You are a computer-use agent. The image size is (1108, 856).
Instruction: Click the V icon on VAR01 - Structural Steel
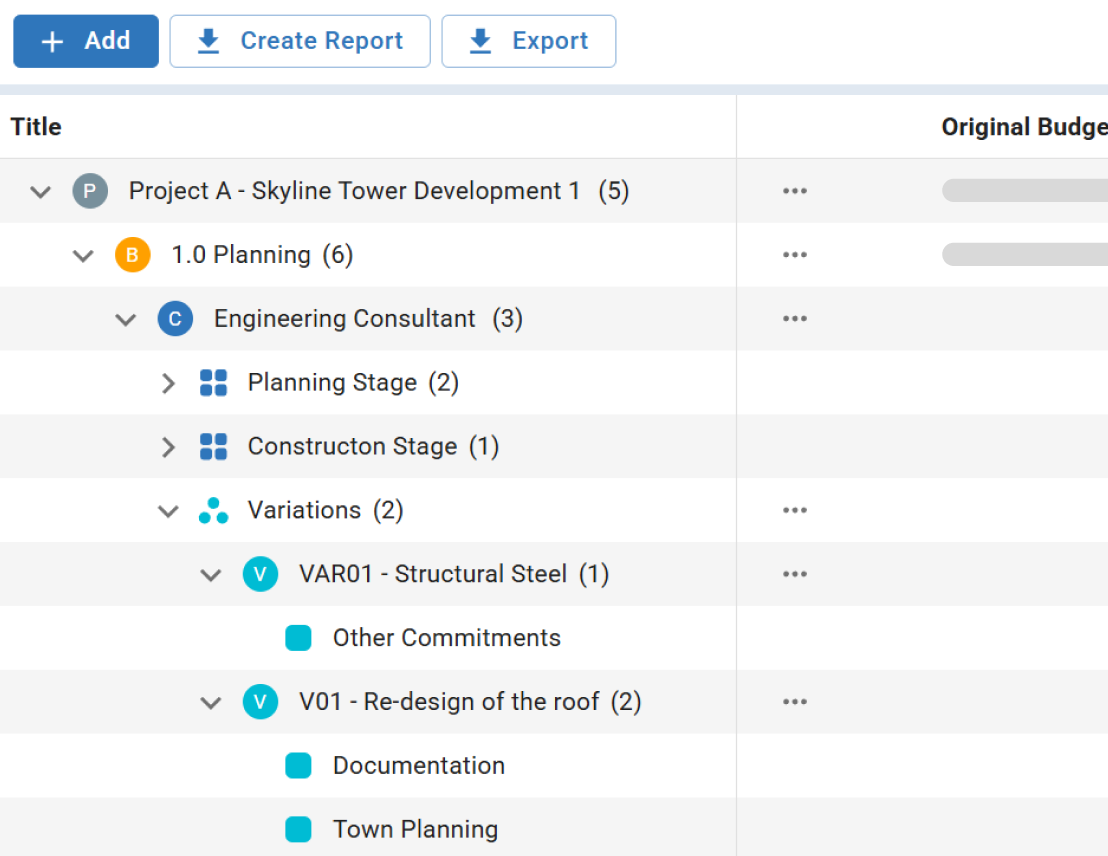click(260, 574)
